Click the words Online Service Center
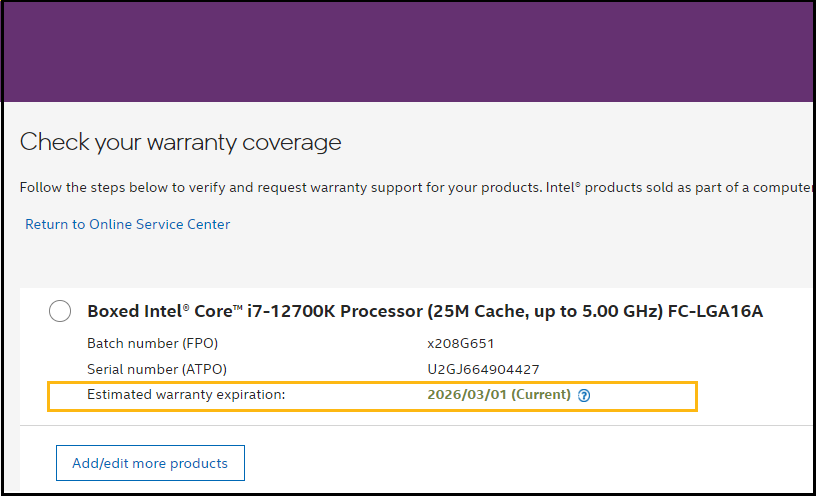This screenshot has width=818, height=500. [160, 224]
